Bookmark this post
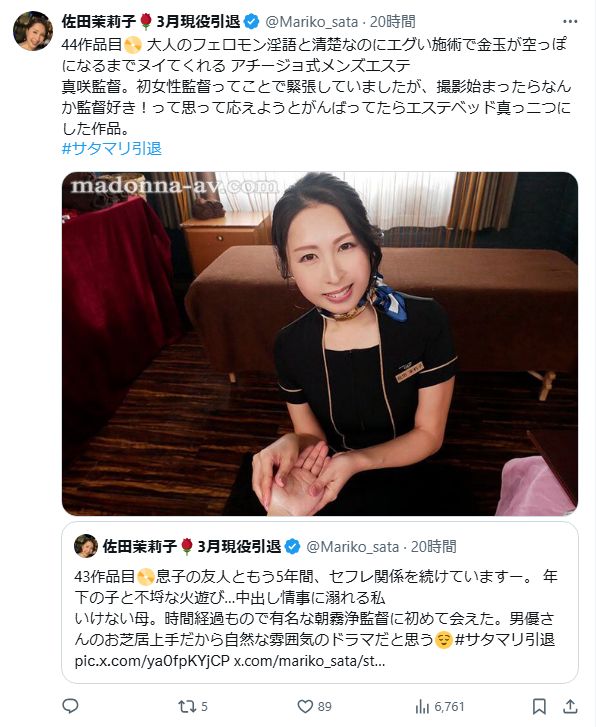Screen dimensions: 596x727 tap(539, 707)
